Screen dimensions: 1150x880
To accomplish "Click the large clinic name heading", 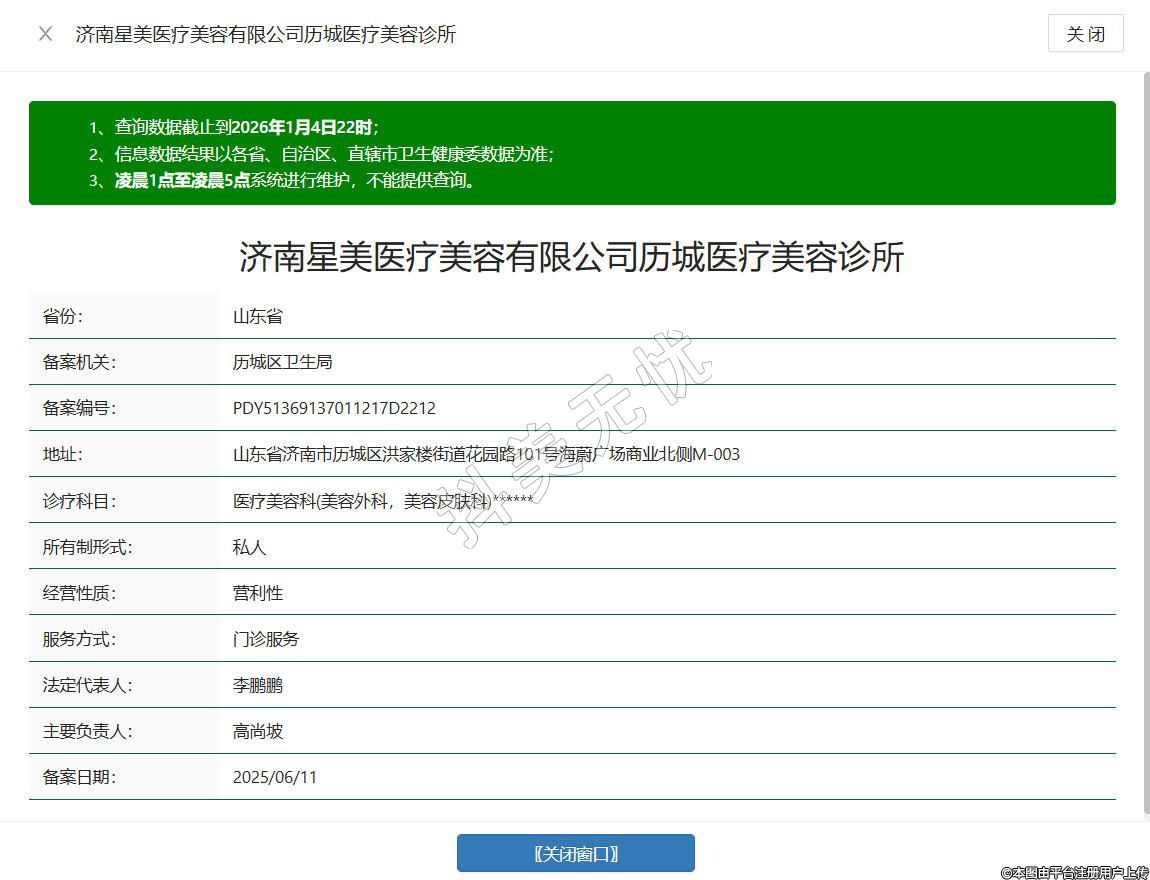I will [571, 257].
